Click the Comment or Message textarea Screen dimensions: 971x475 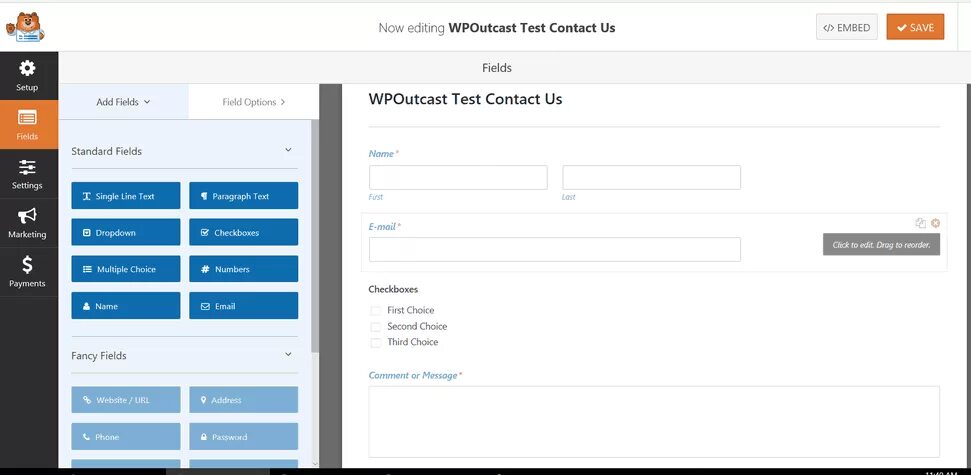[654, 422]
